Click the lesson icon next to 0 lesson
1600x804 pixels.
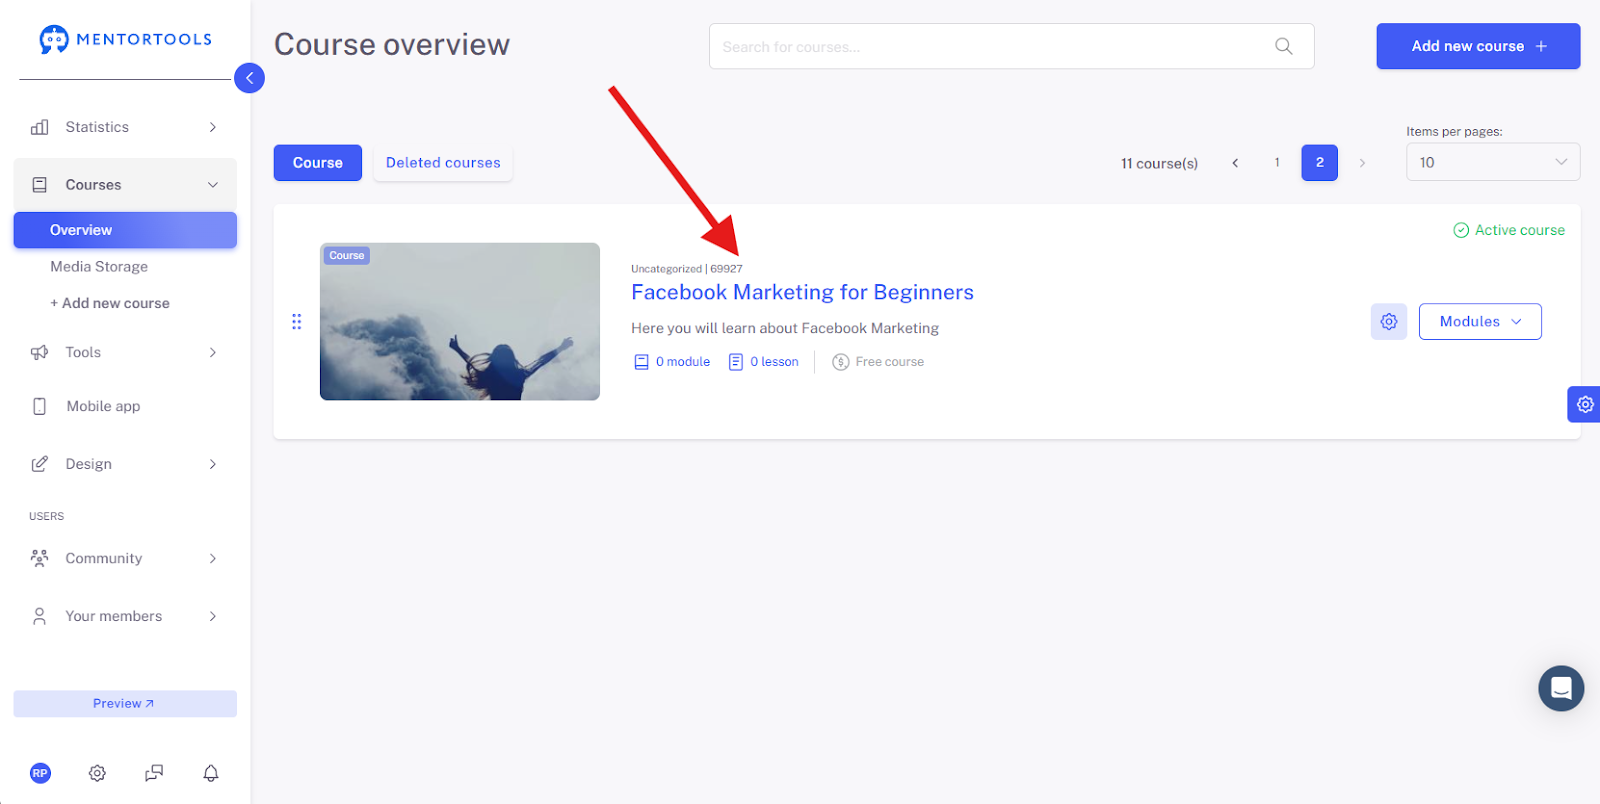[x=736, y=362]
